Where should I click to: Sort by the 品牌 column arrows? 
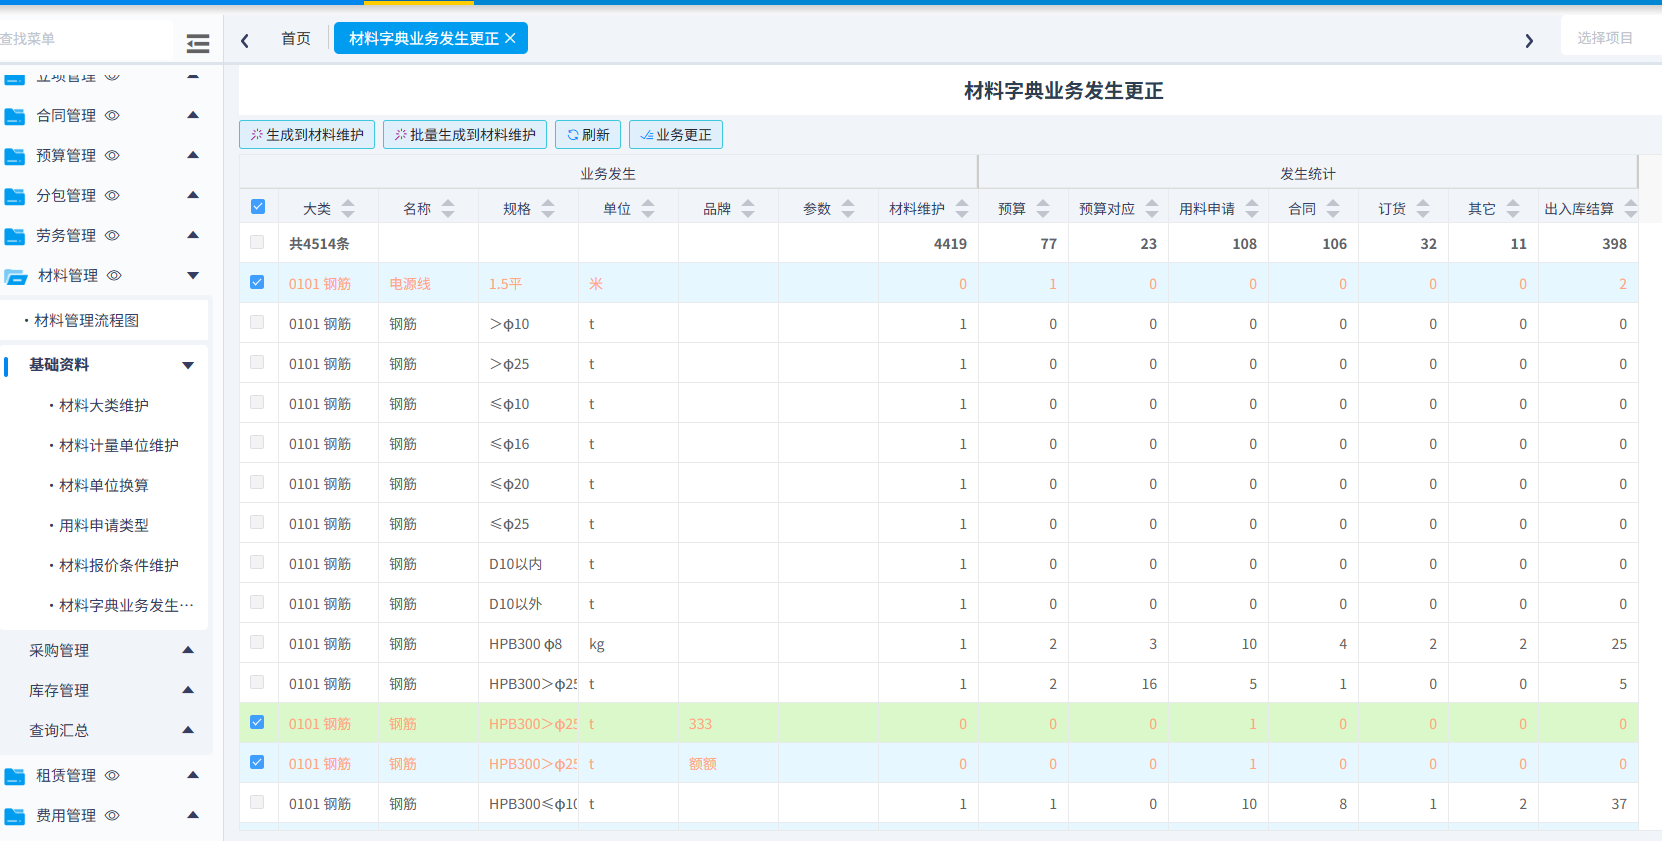[x=748, y=208]
